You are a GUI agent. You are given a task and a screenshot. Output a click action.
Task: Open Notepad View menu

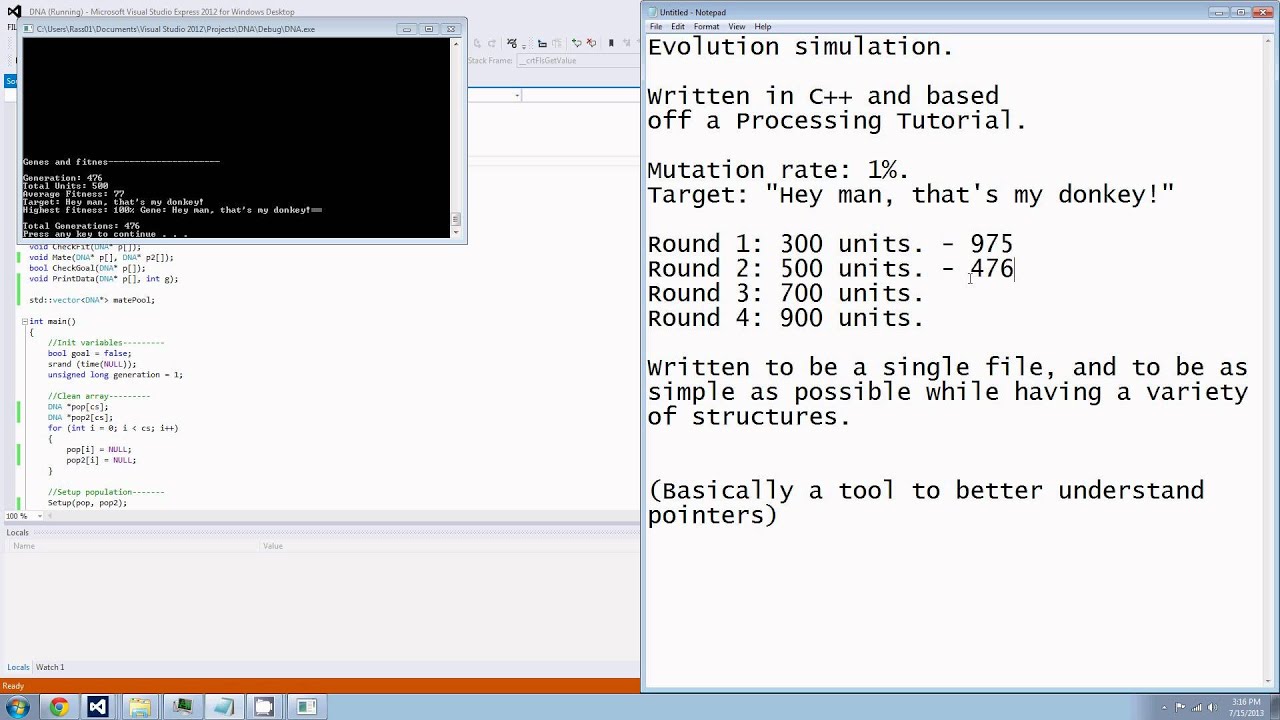tap(737, 26)
